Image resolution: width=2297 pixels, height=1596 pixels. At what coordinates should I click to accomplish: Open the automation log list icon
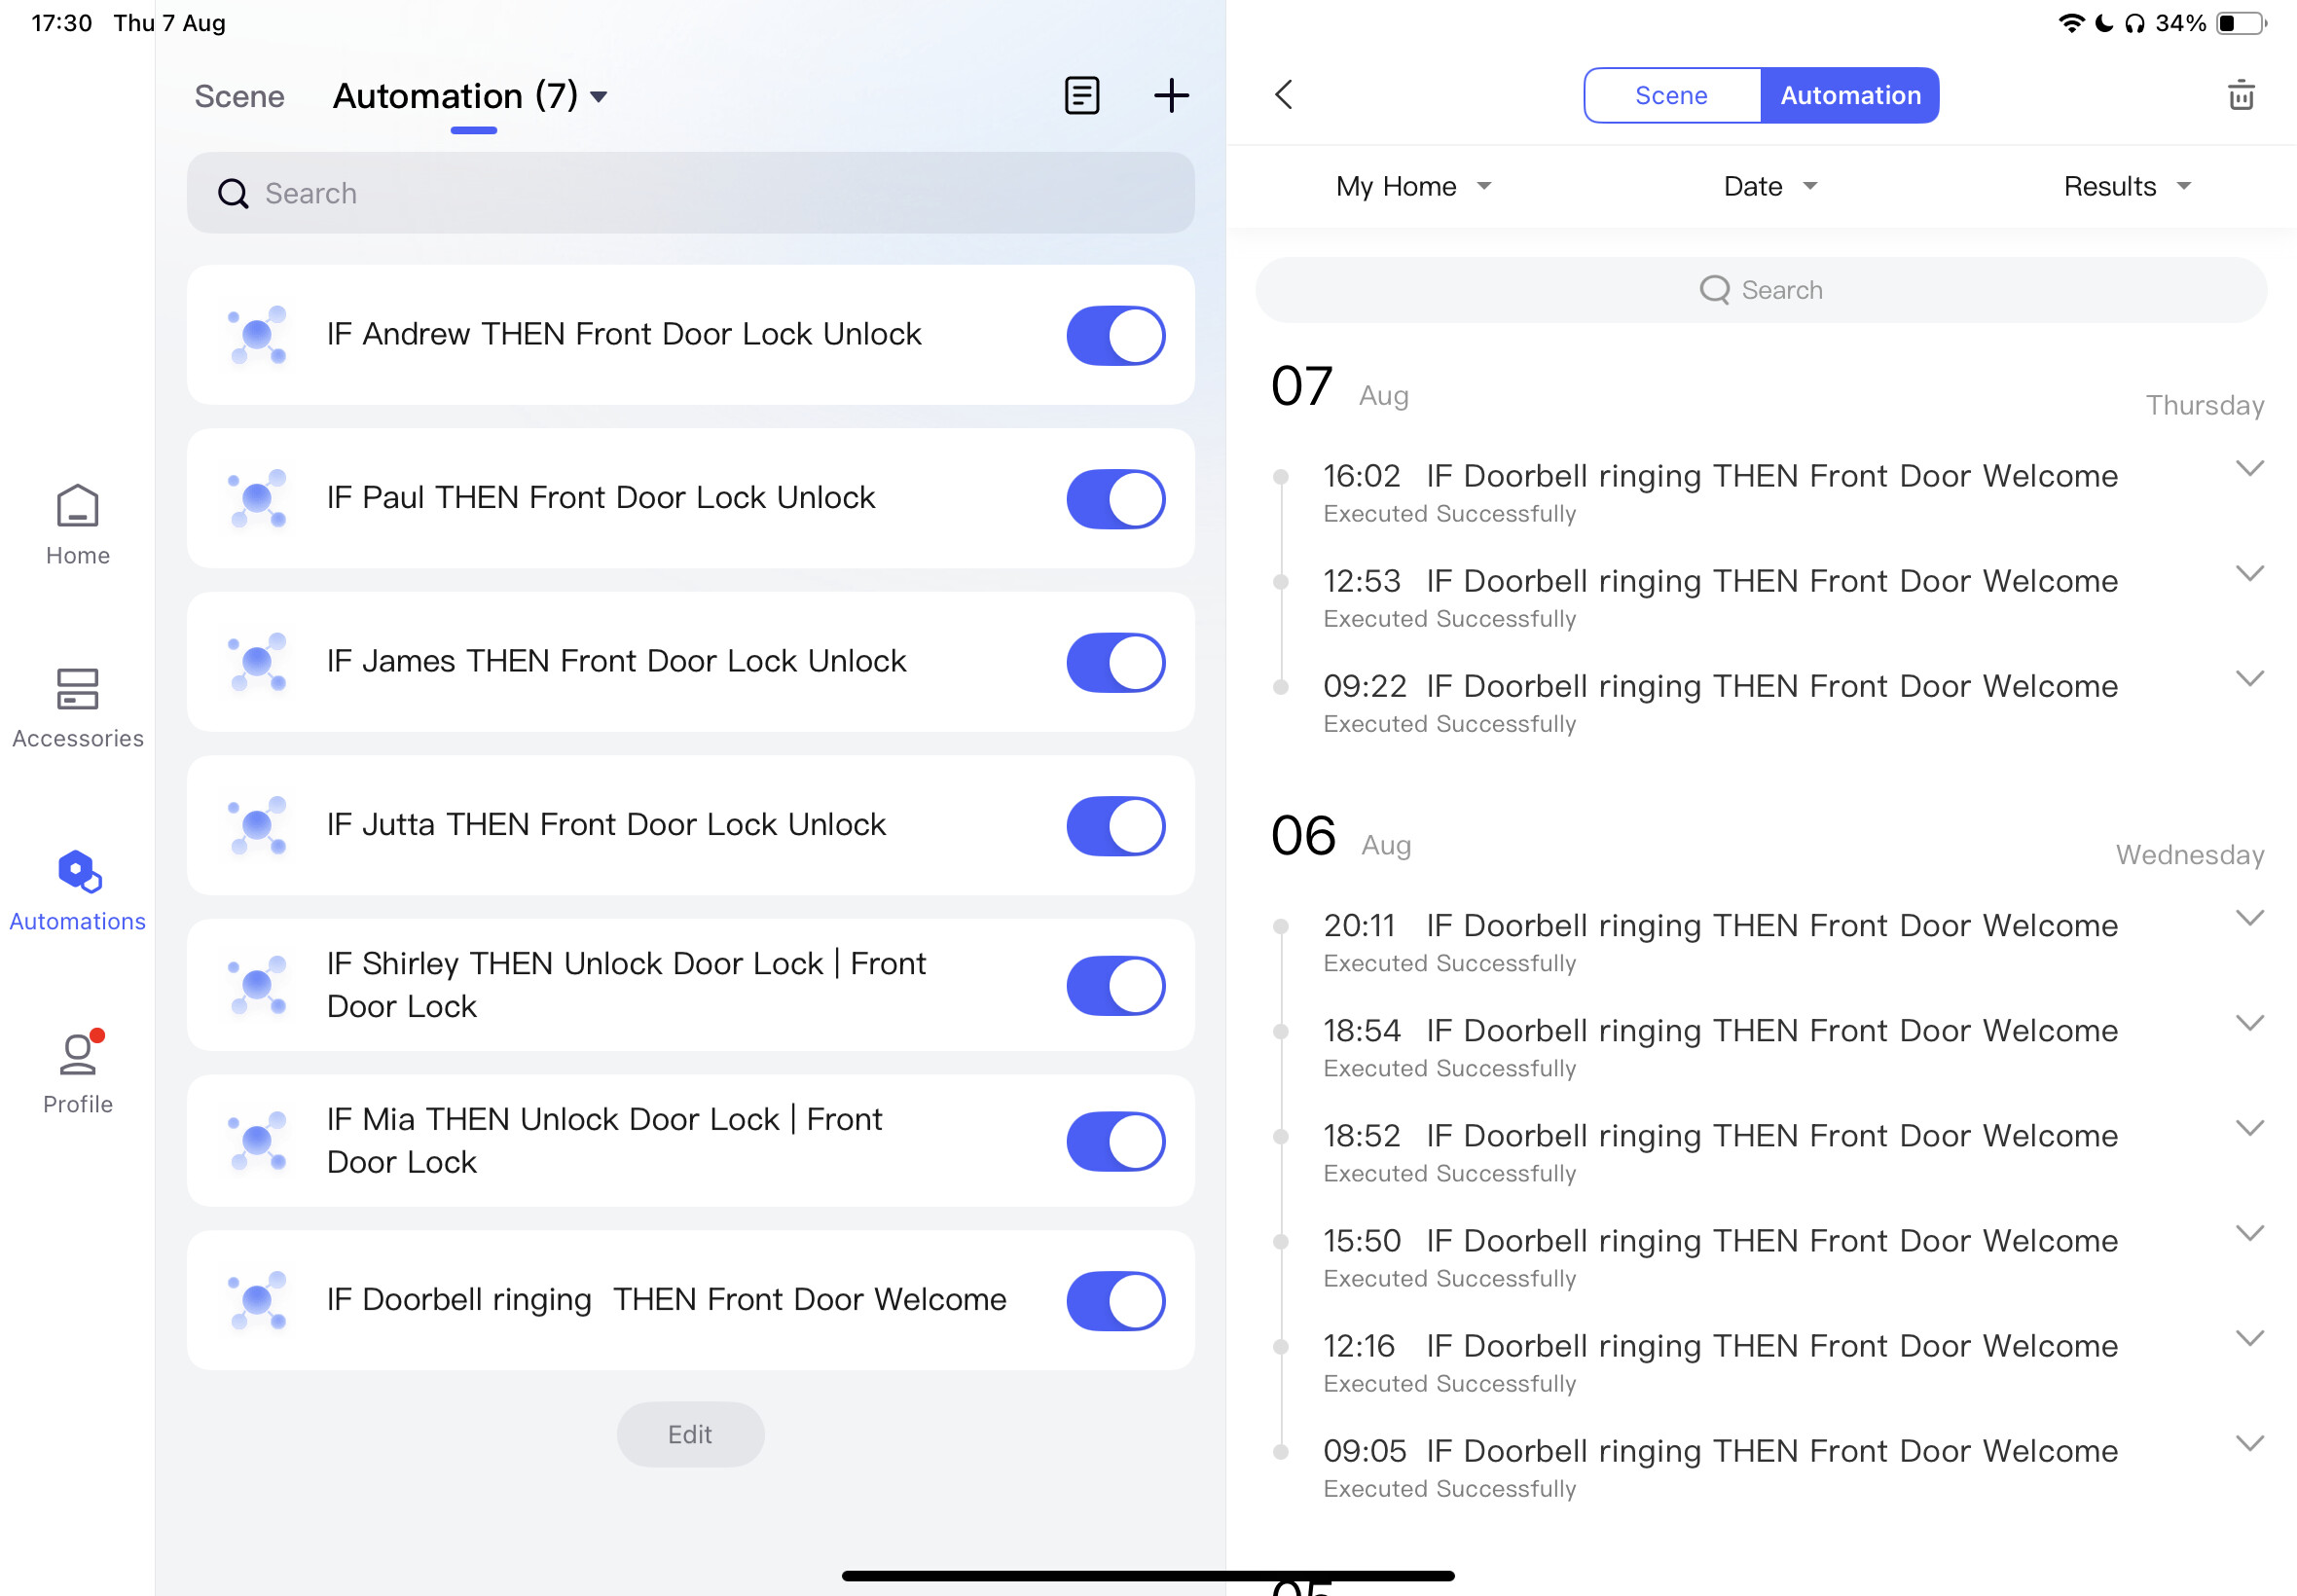(1082, 96)
